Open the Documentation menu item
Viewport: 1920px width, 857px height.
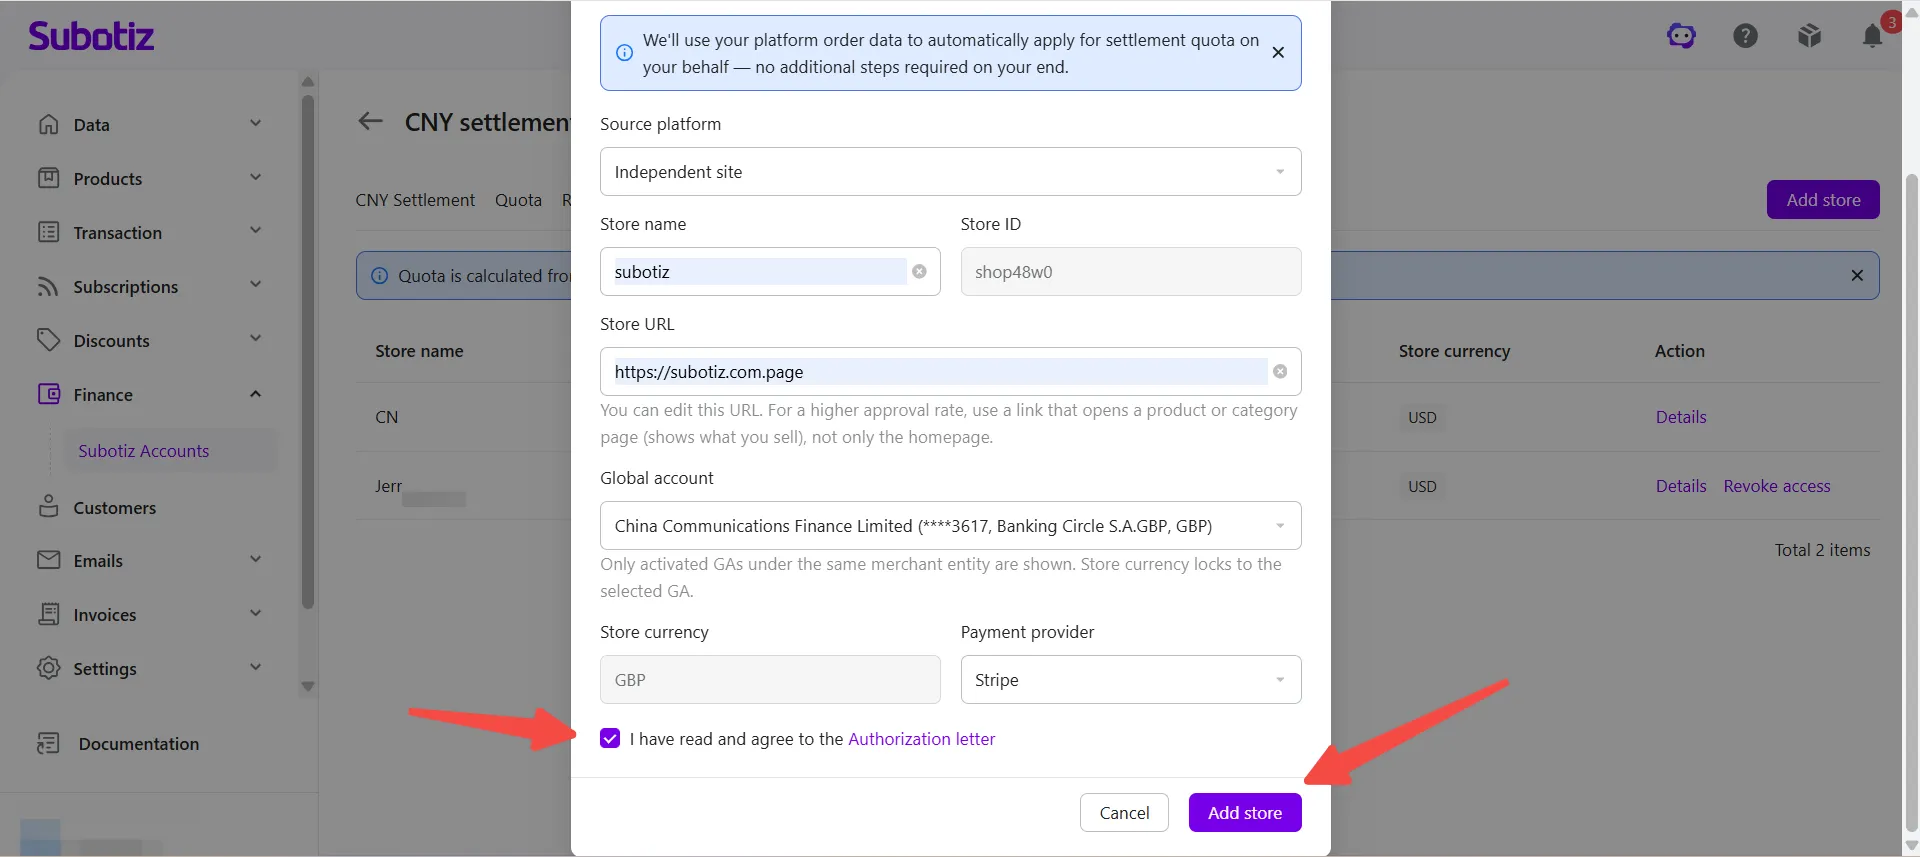coord(139,743)
